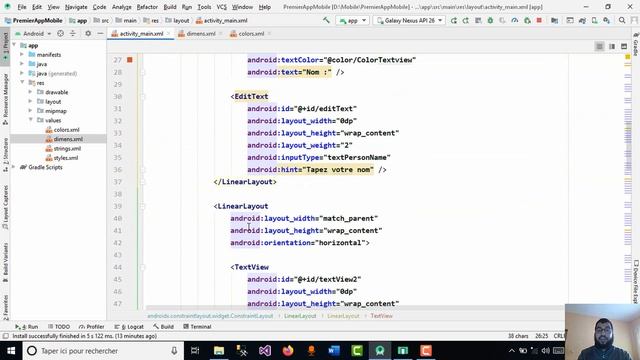
Task: Close the colors.xml tab
Action: coord(269,34)
